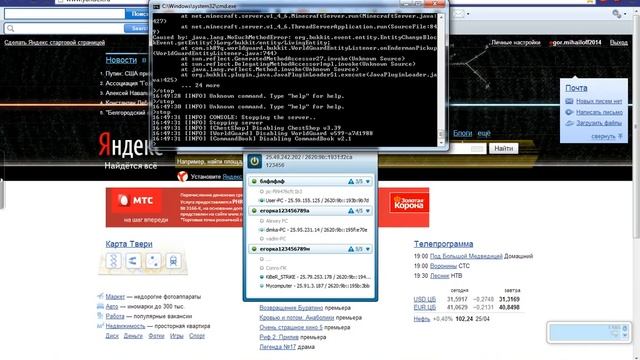Screen dimensions: 640x360
Task: Expand the блфпфпф network dropdown arrow
Action: pyautogui.click(x=368, y=181)
